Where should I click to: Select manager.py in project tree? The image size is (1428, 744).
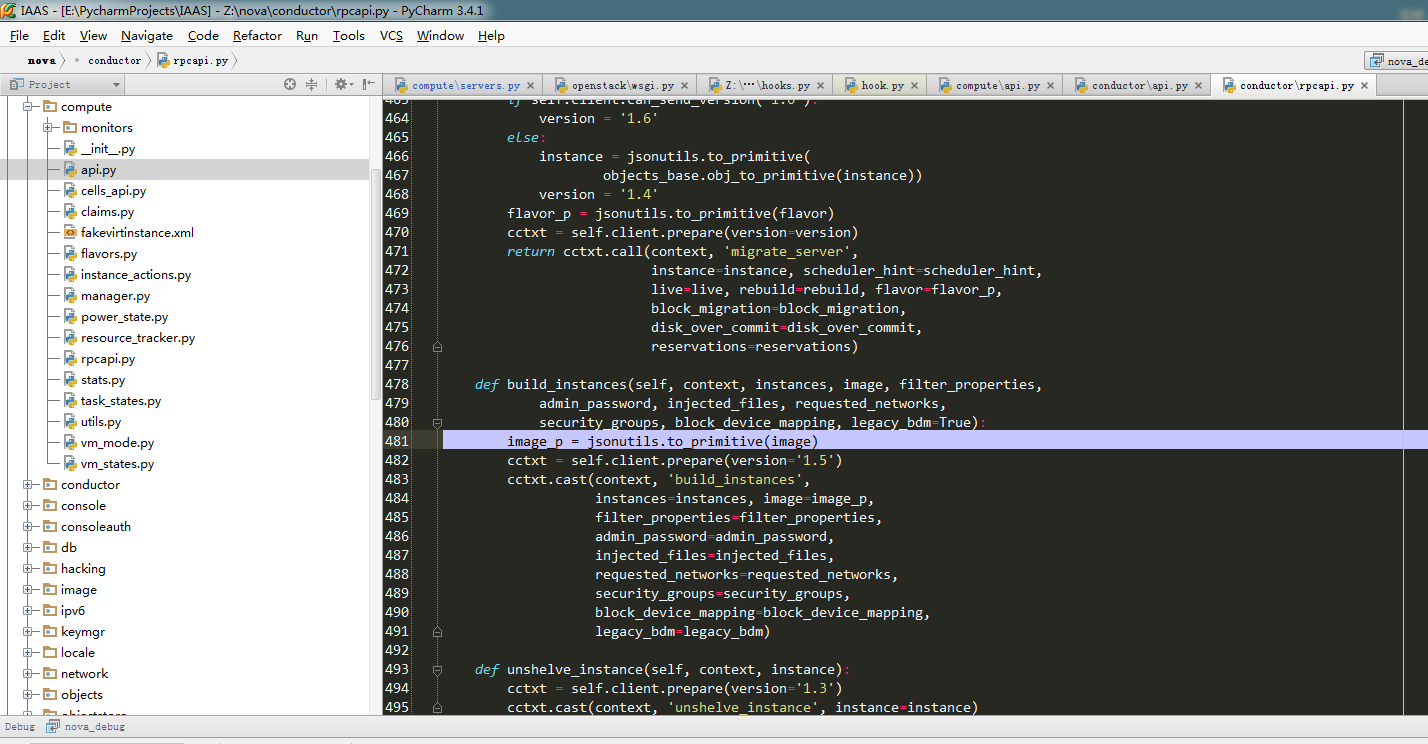115,296
